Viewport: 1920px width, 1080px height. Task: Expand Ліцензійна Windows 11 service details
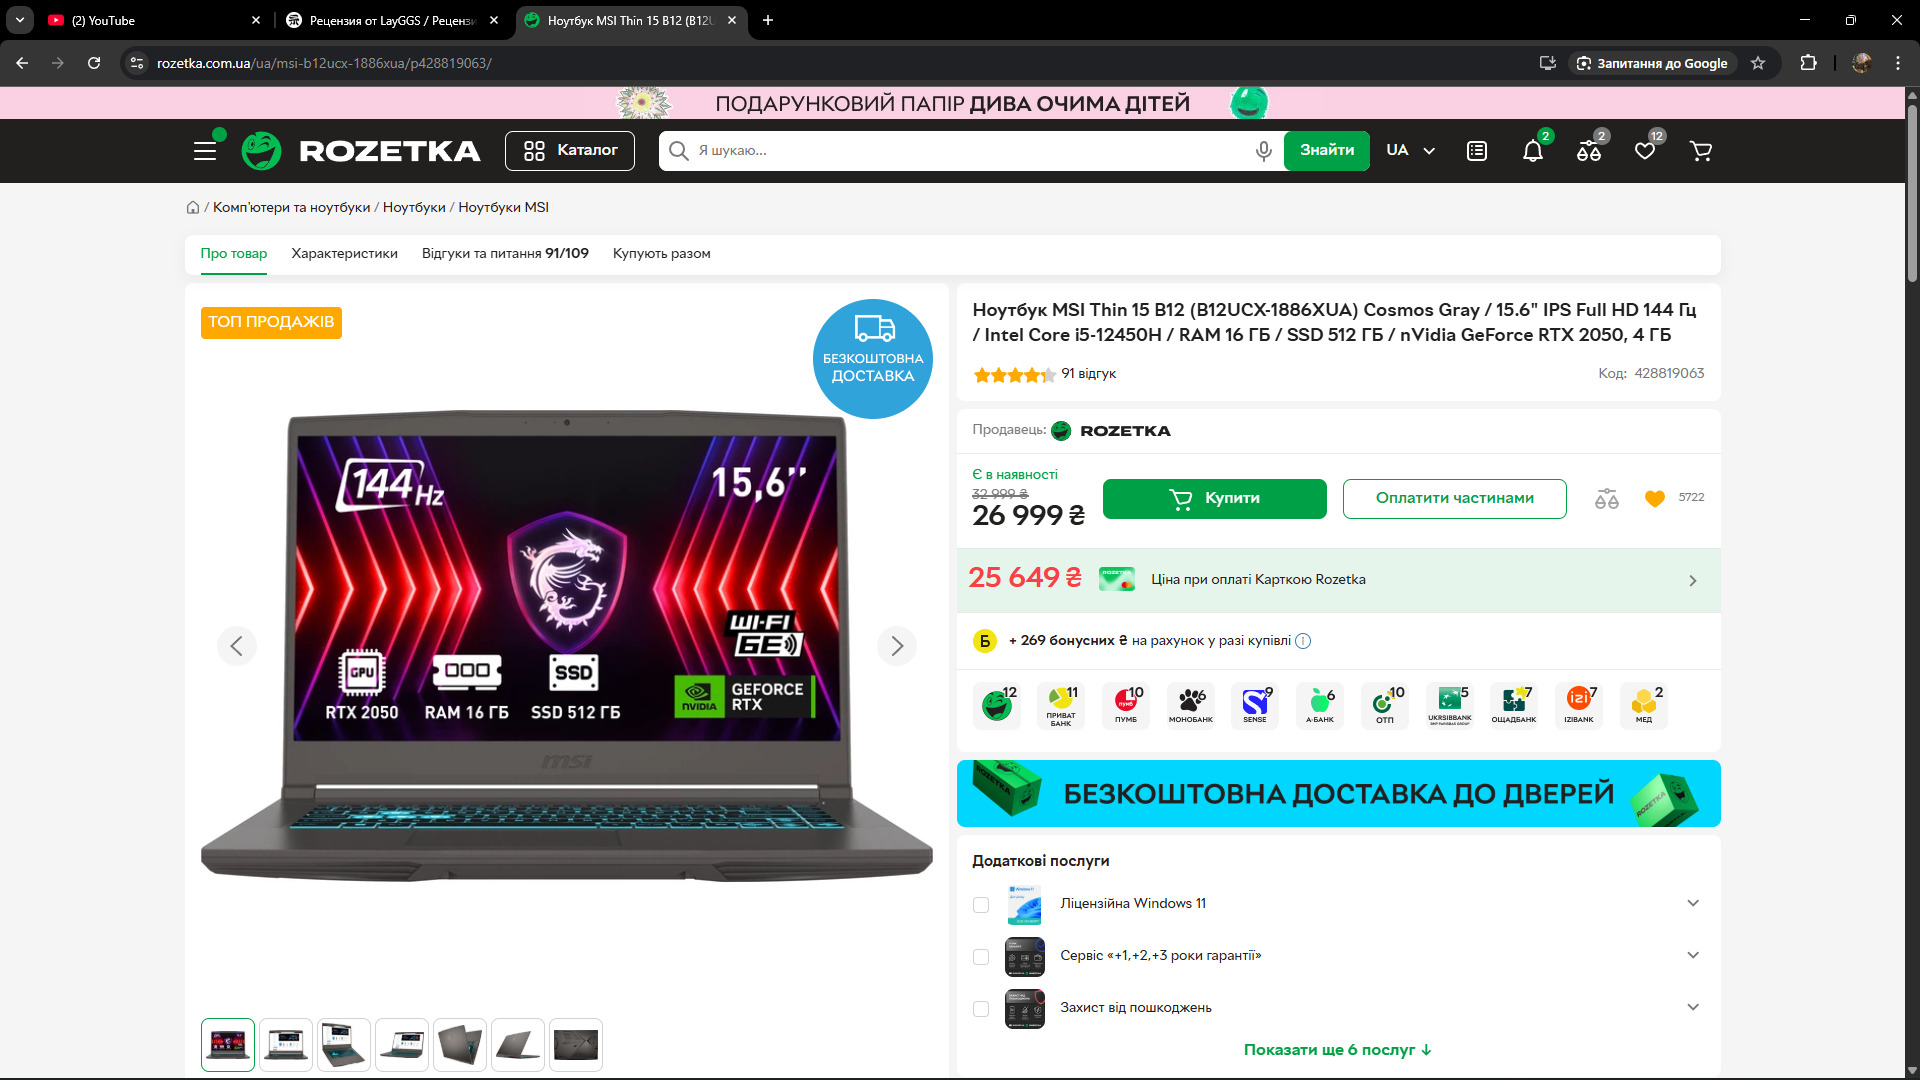(x=1692, y=903)
